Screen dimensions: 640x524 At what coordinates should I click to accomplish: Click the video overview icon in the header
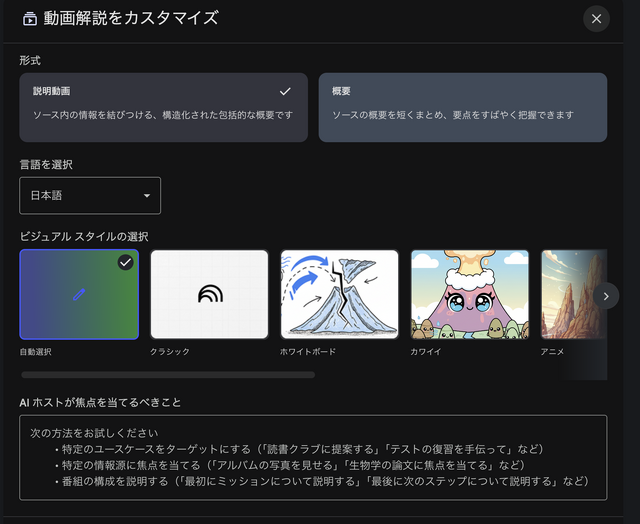click(x=30, y=18)
